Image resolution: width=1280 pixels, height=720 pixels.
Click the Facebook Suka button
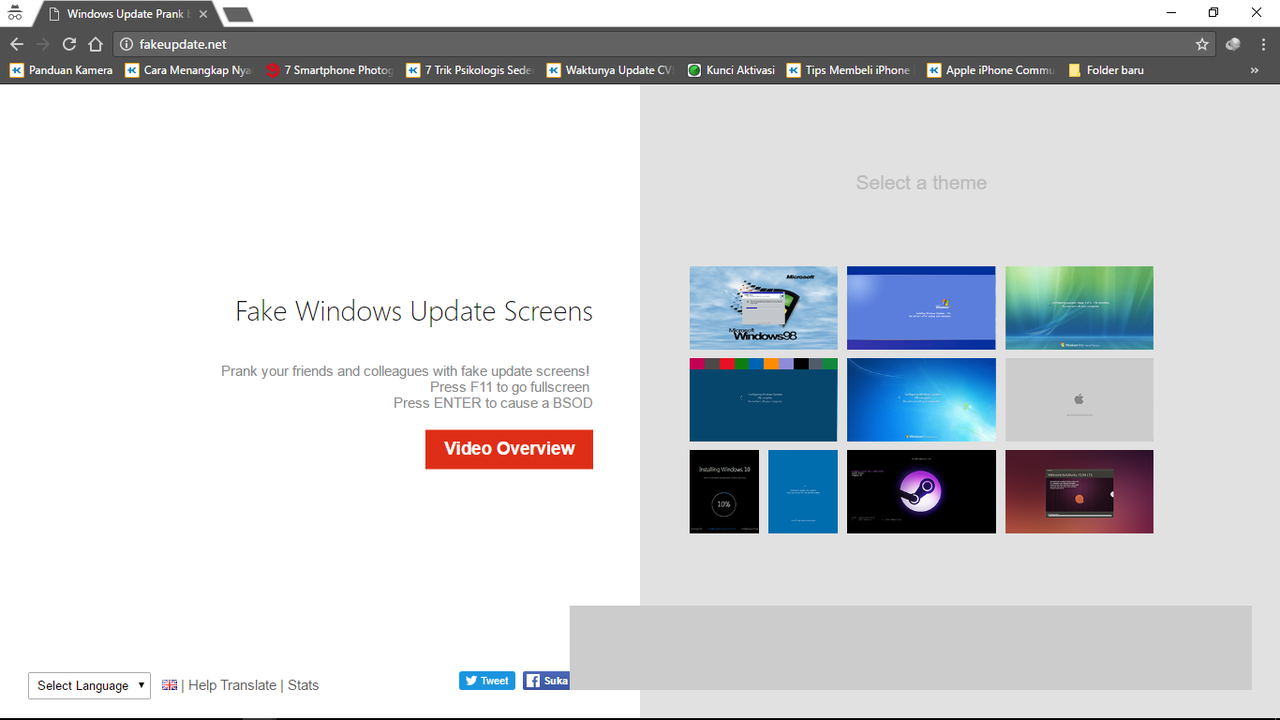click(546, 681)
